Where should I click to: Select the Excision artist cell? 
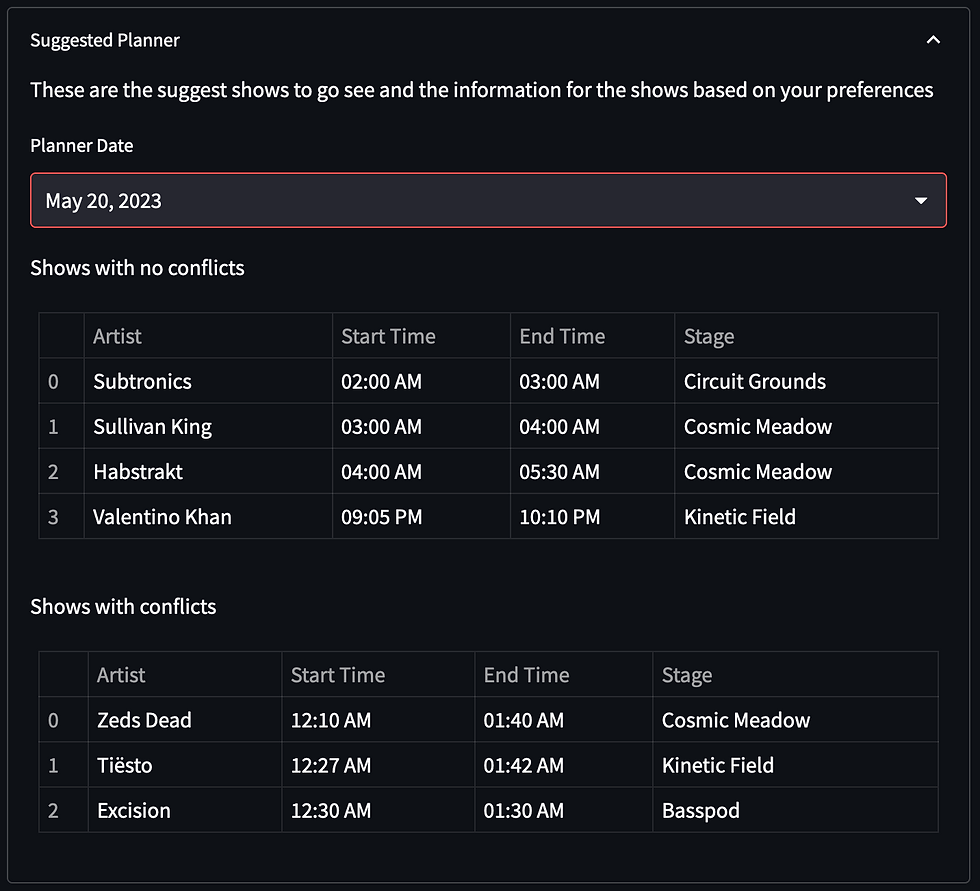pos(185,810)
